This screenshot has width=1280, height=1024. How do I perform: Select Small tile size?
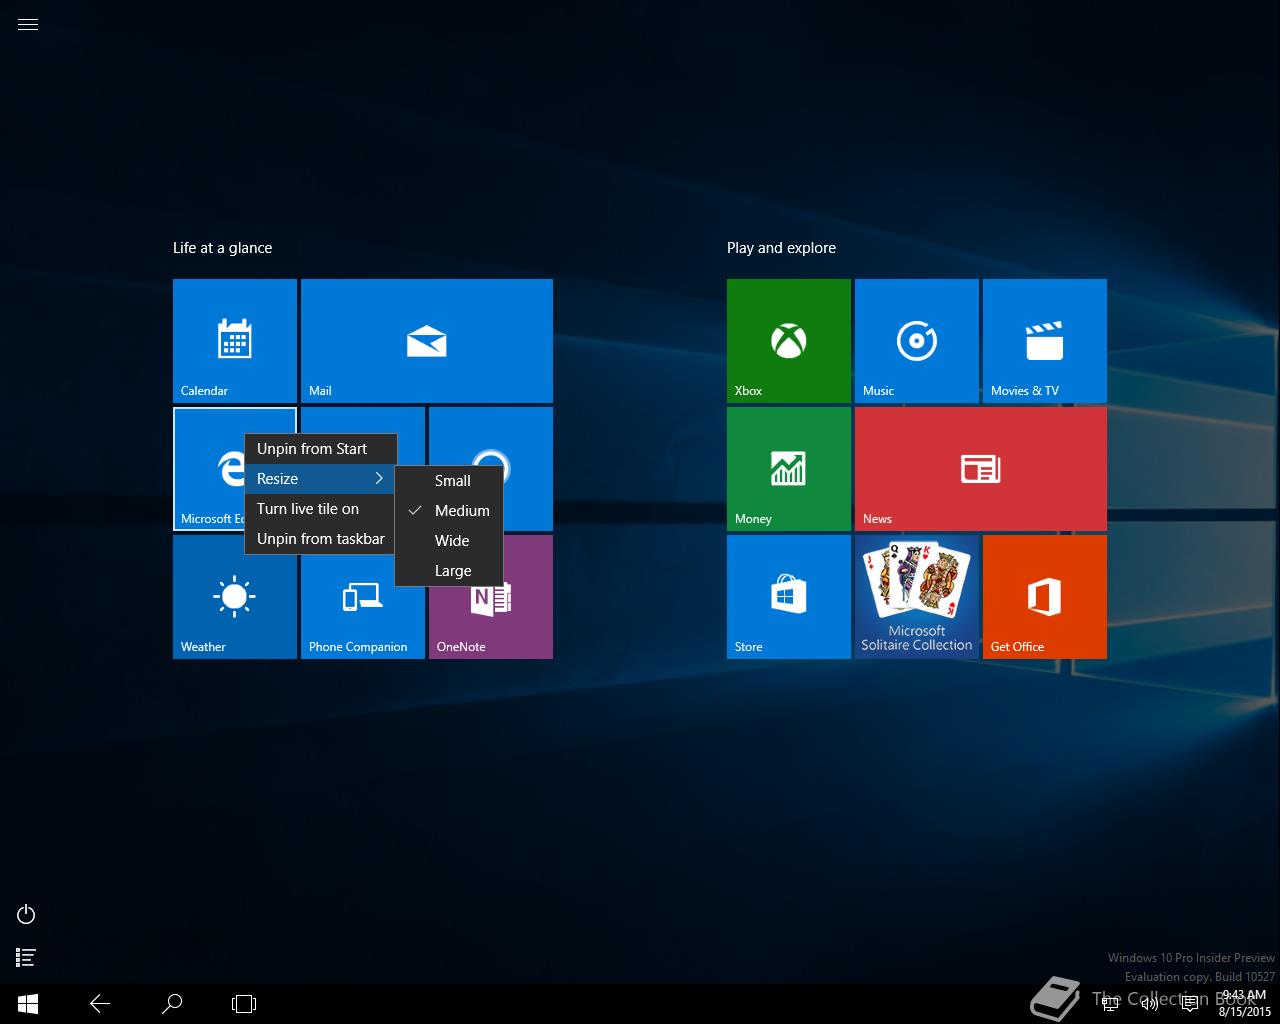449,481
